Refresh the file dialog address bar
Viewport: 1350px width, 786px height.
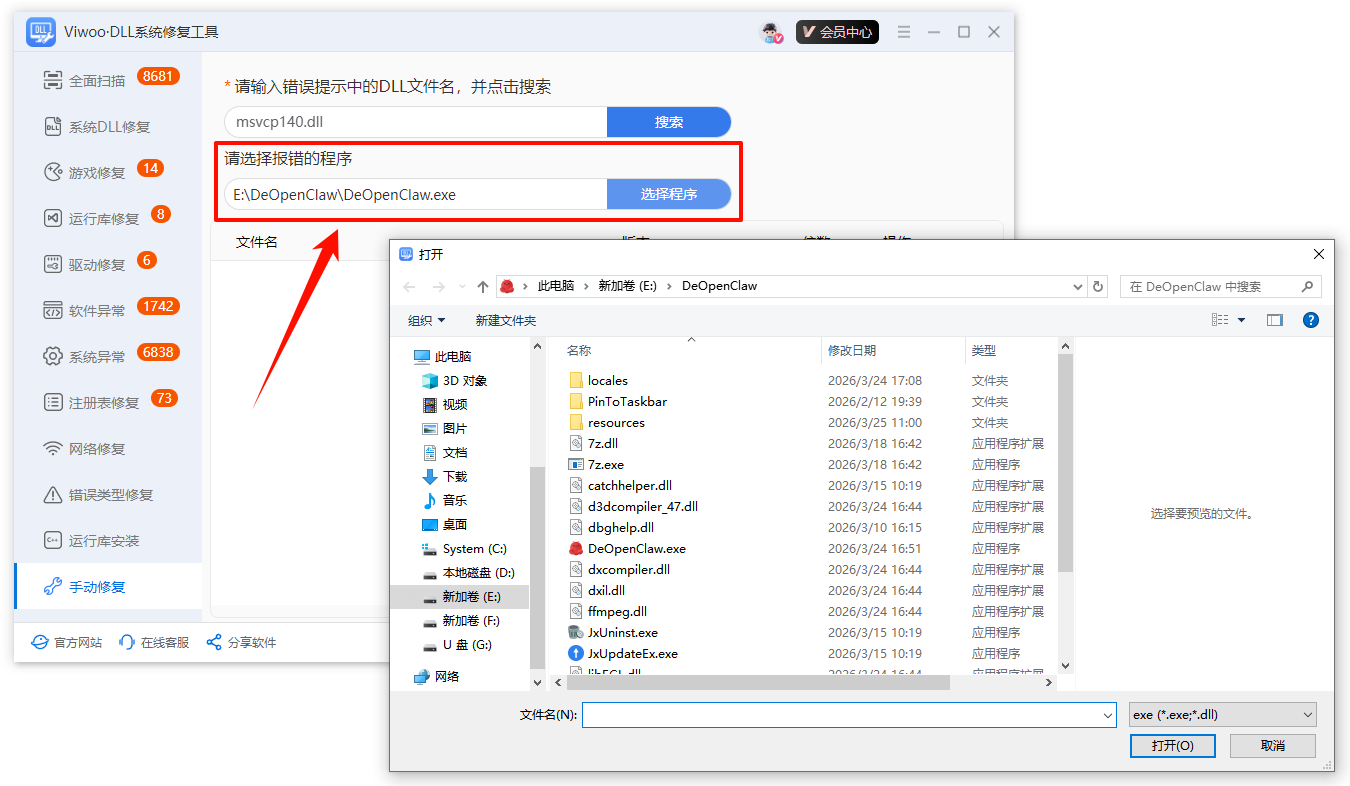pyautogui.click(x=1099, y=287)
